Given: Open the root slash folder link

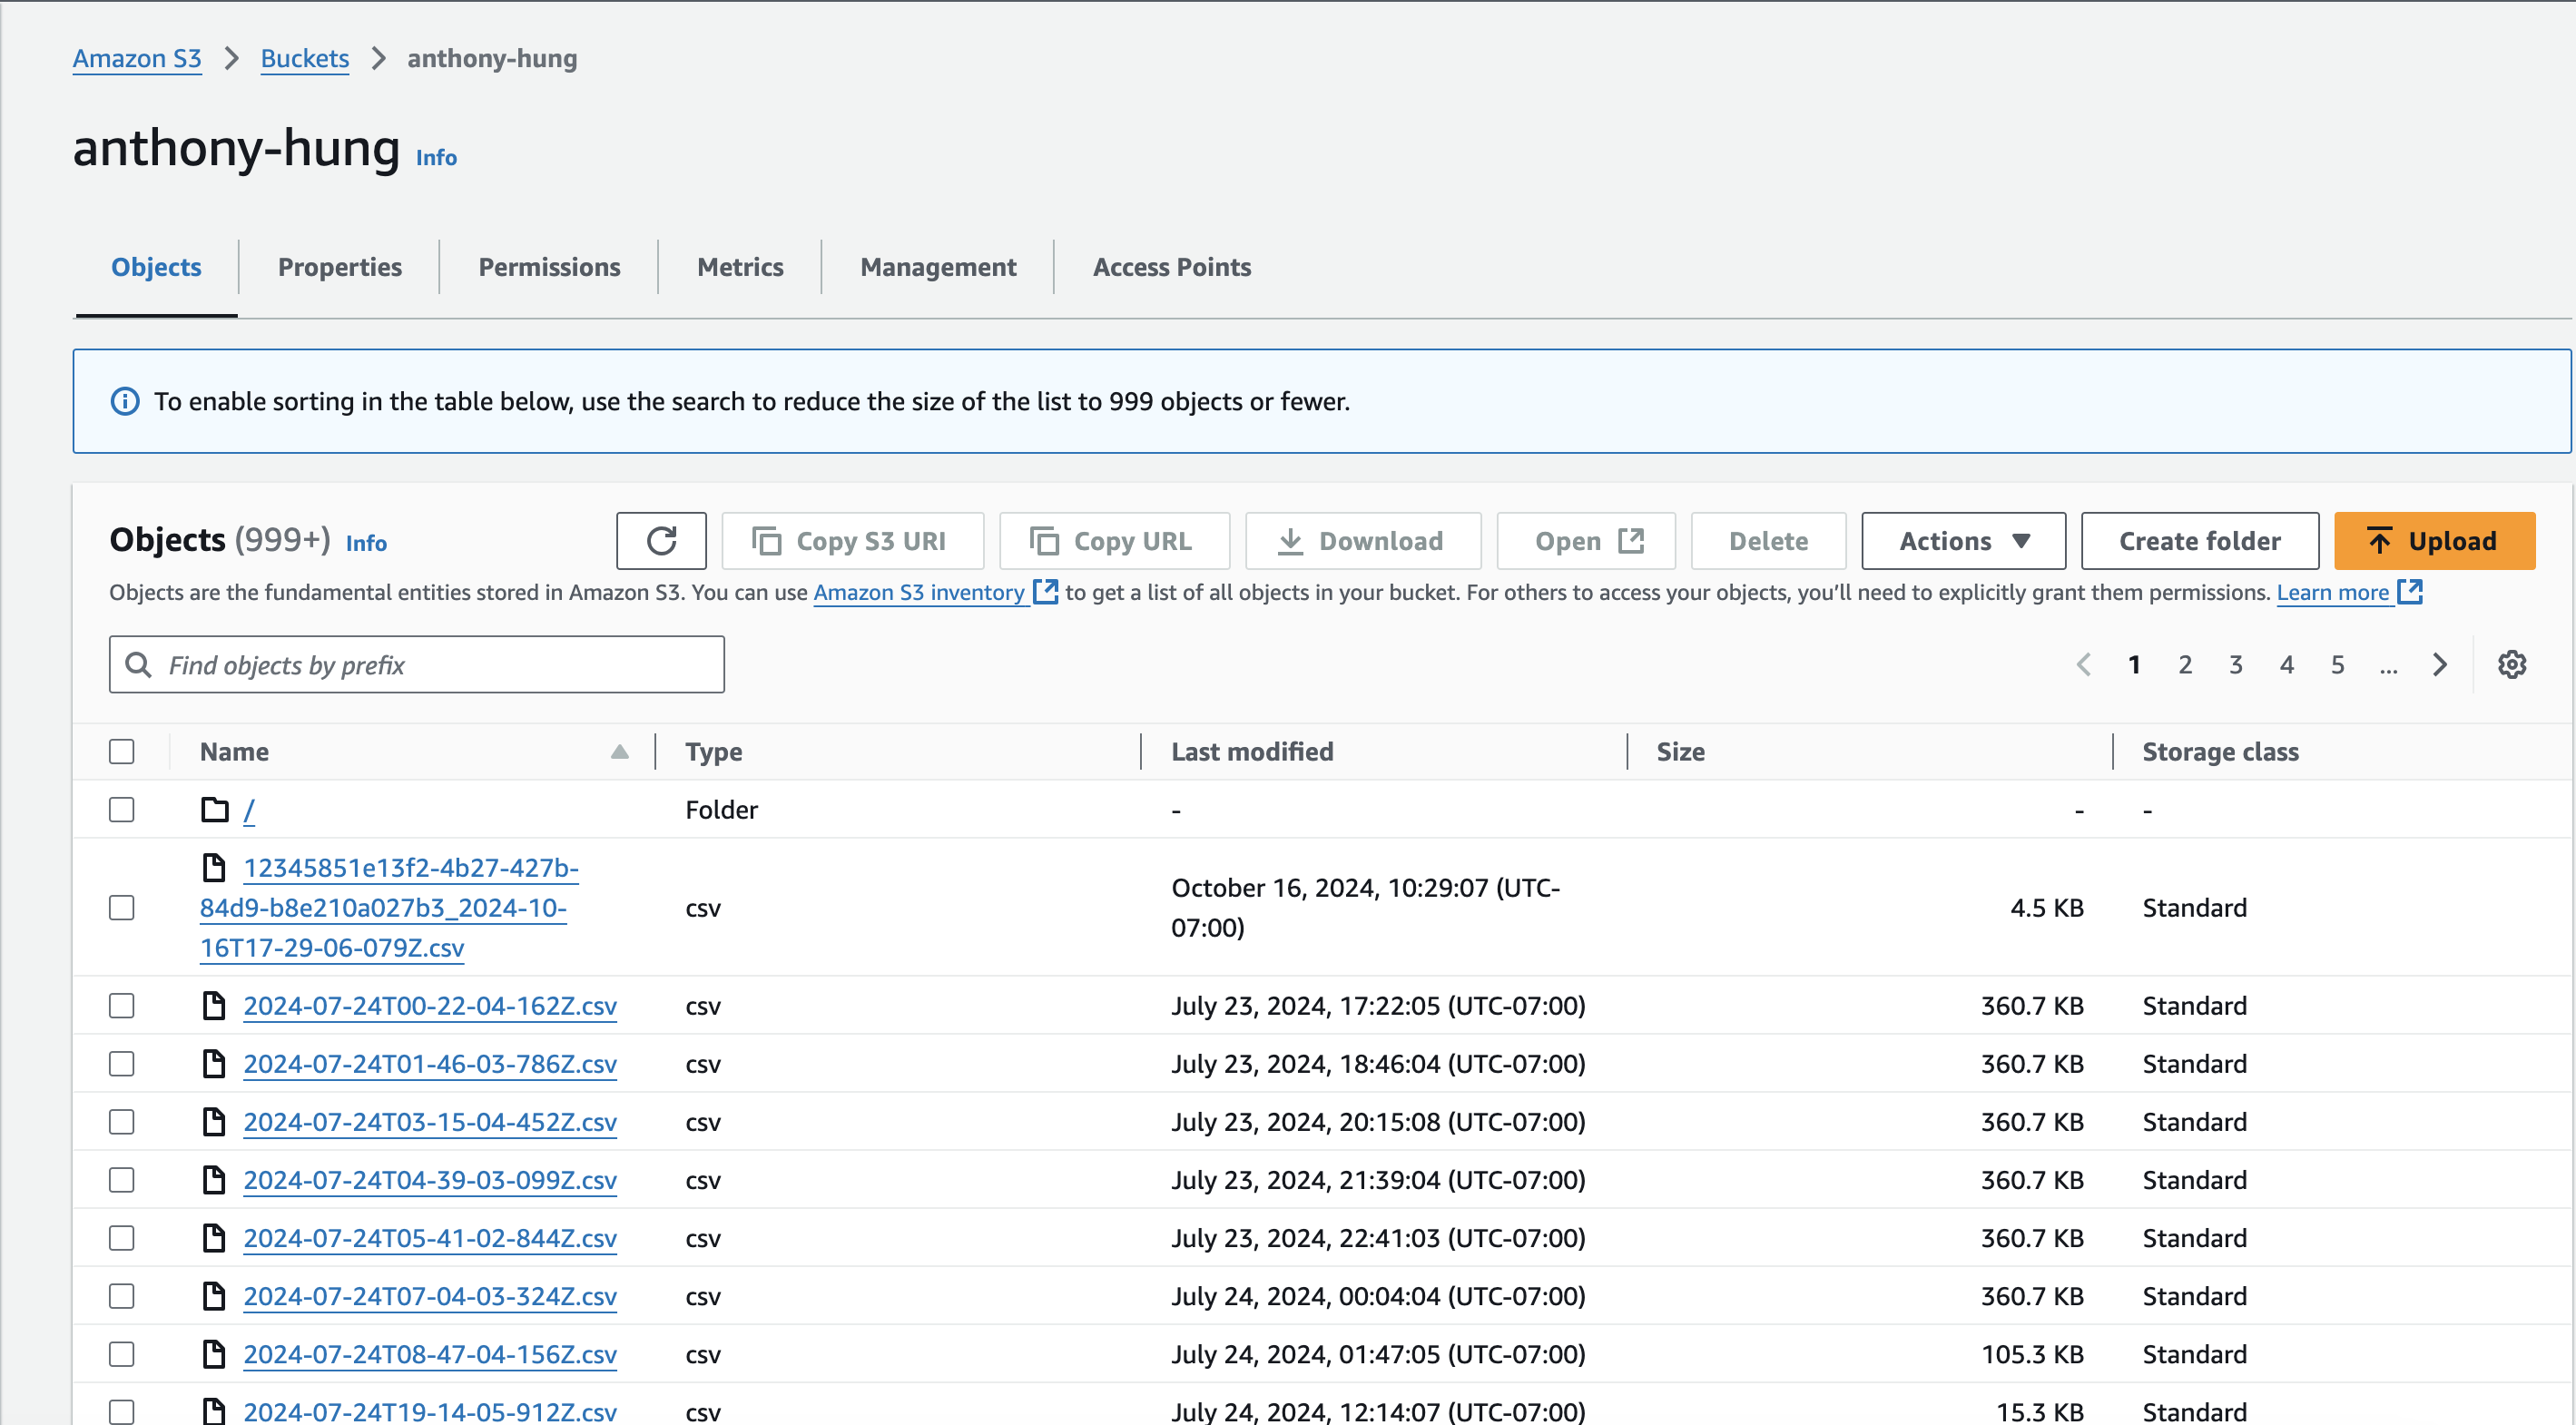Looking at the screenshot, I should click(x=249, y=810).
